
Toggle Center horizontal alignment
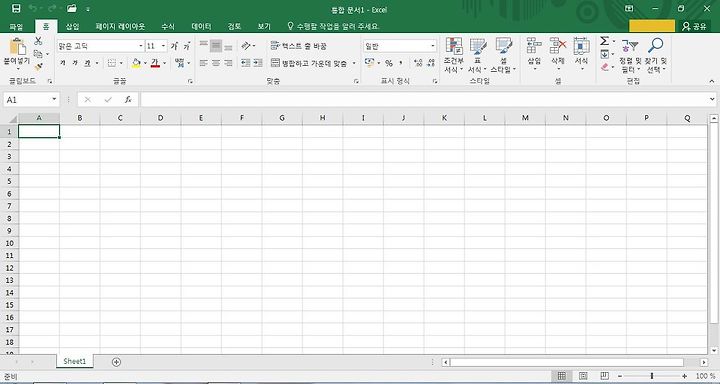216,63
